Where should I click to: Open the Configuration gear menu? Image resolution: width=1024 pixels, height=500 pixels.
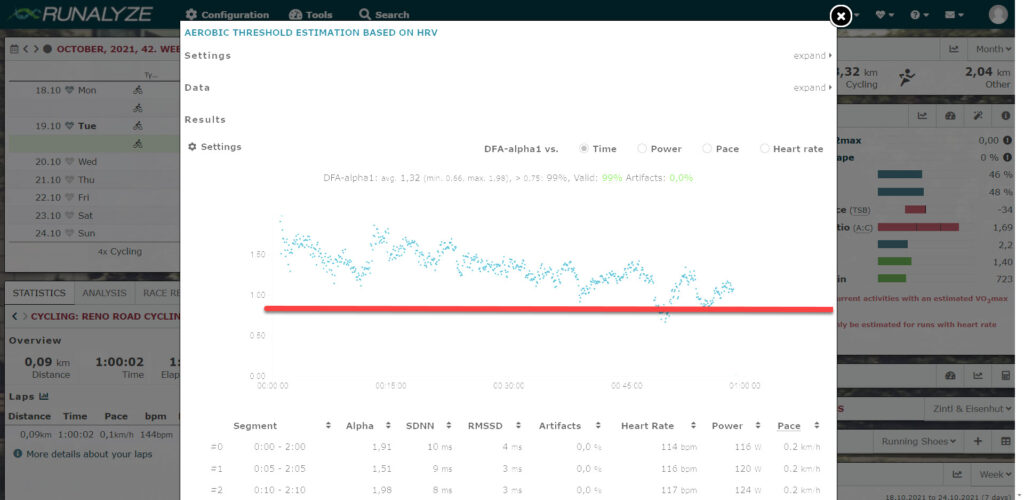click(227, 15)
